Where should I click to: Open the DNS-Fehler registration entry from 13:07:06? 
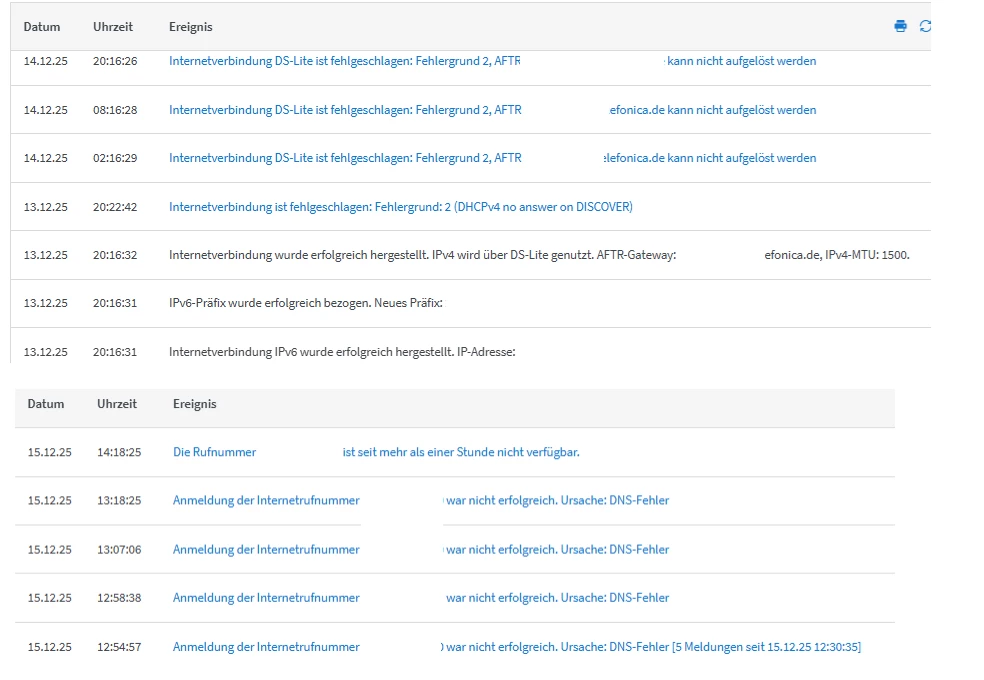[x=266, y=549]
